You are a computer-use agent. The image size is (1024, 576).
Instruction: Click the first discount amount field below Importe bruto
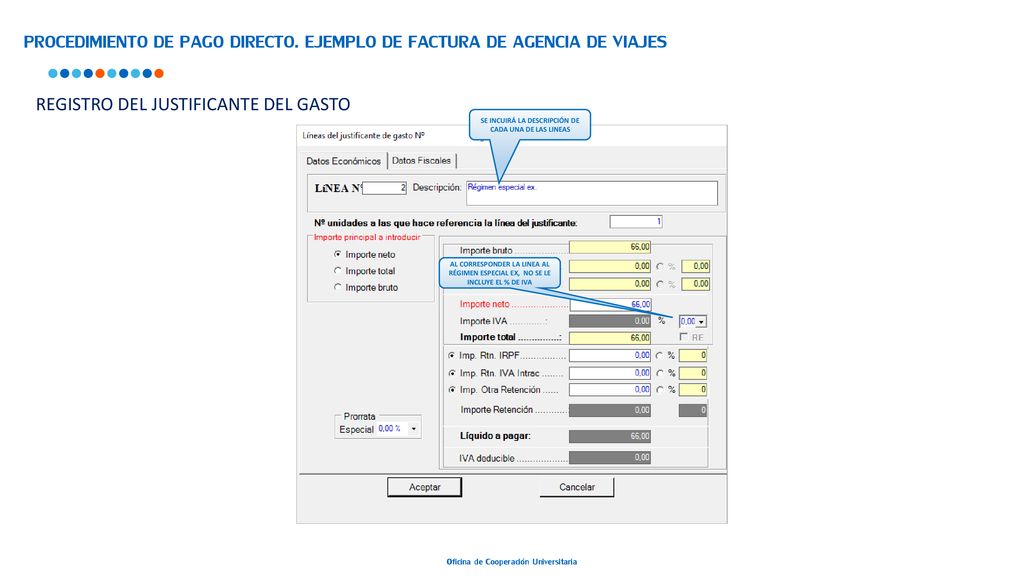[x=610, y=266]
